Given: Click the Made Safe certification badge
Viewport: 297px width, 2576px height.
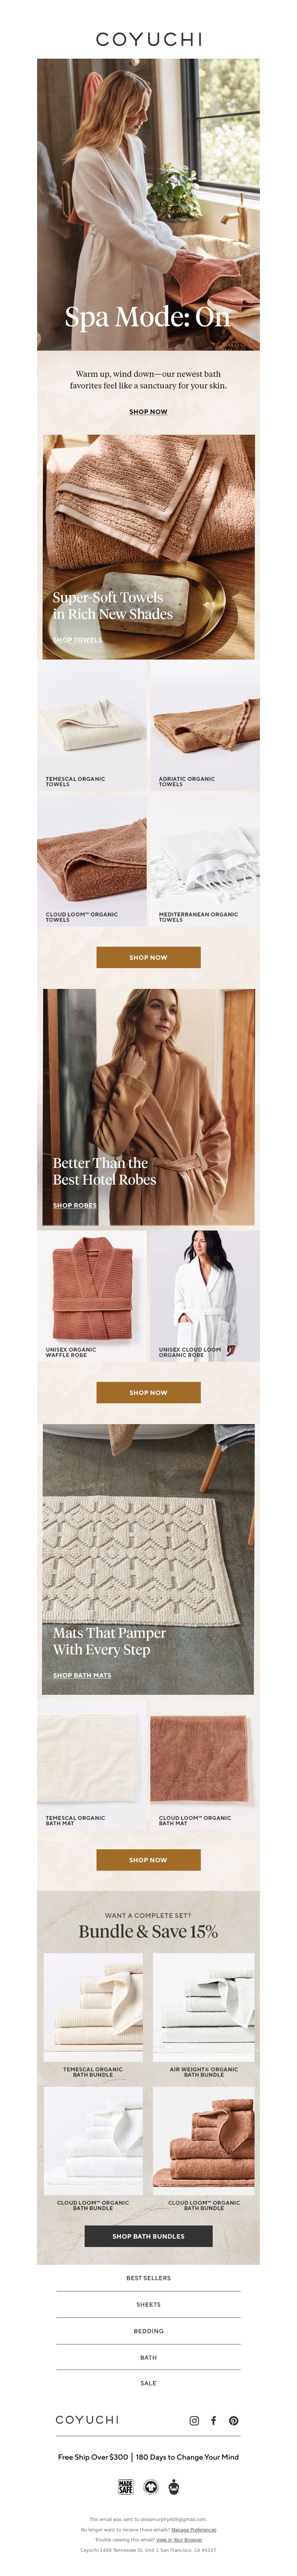Looking at the screenshot, I should 126,2487.
